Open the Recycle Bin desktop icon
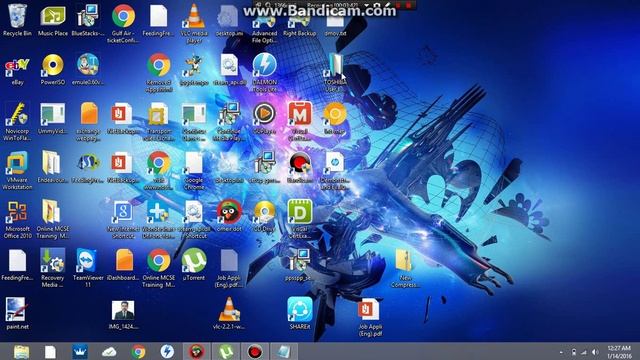The width and height of the screenshot is (640, 360). click(x=17, y=17)
